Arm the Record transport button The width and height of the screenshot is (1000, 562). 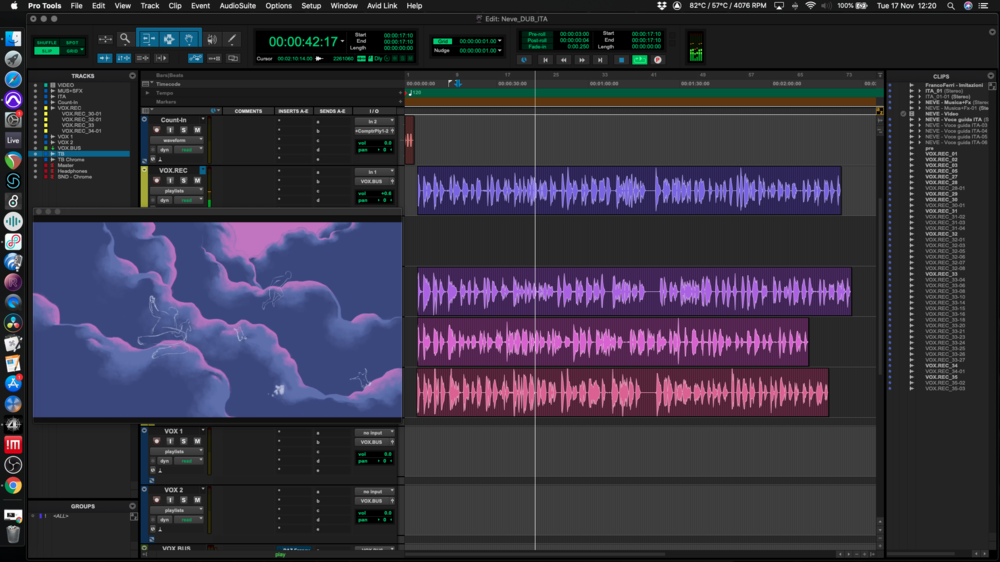click(658, 60)
